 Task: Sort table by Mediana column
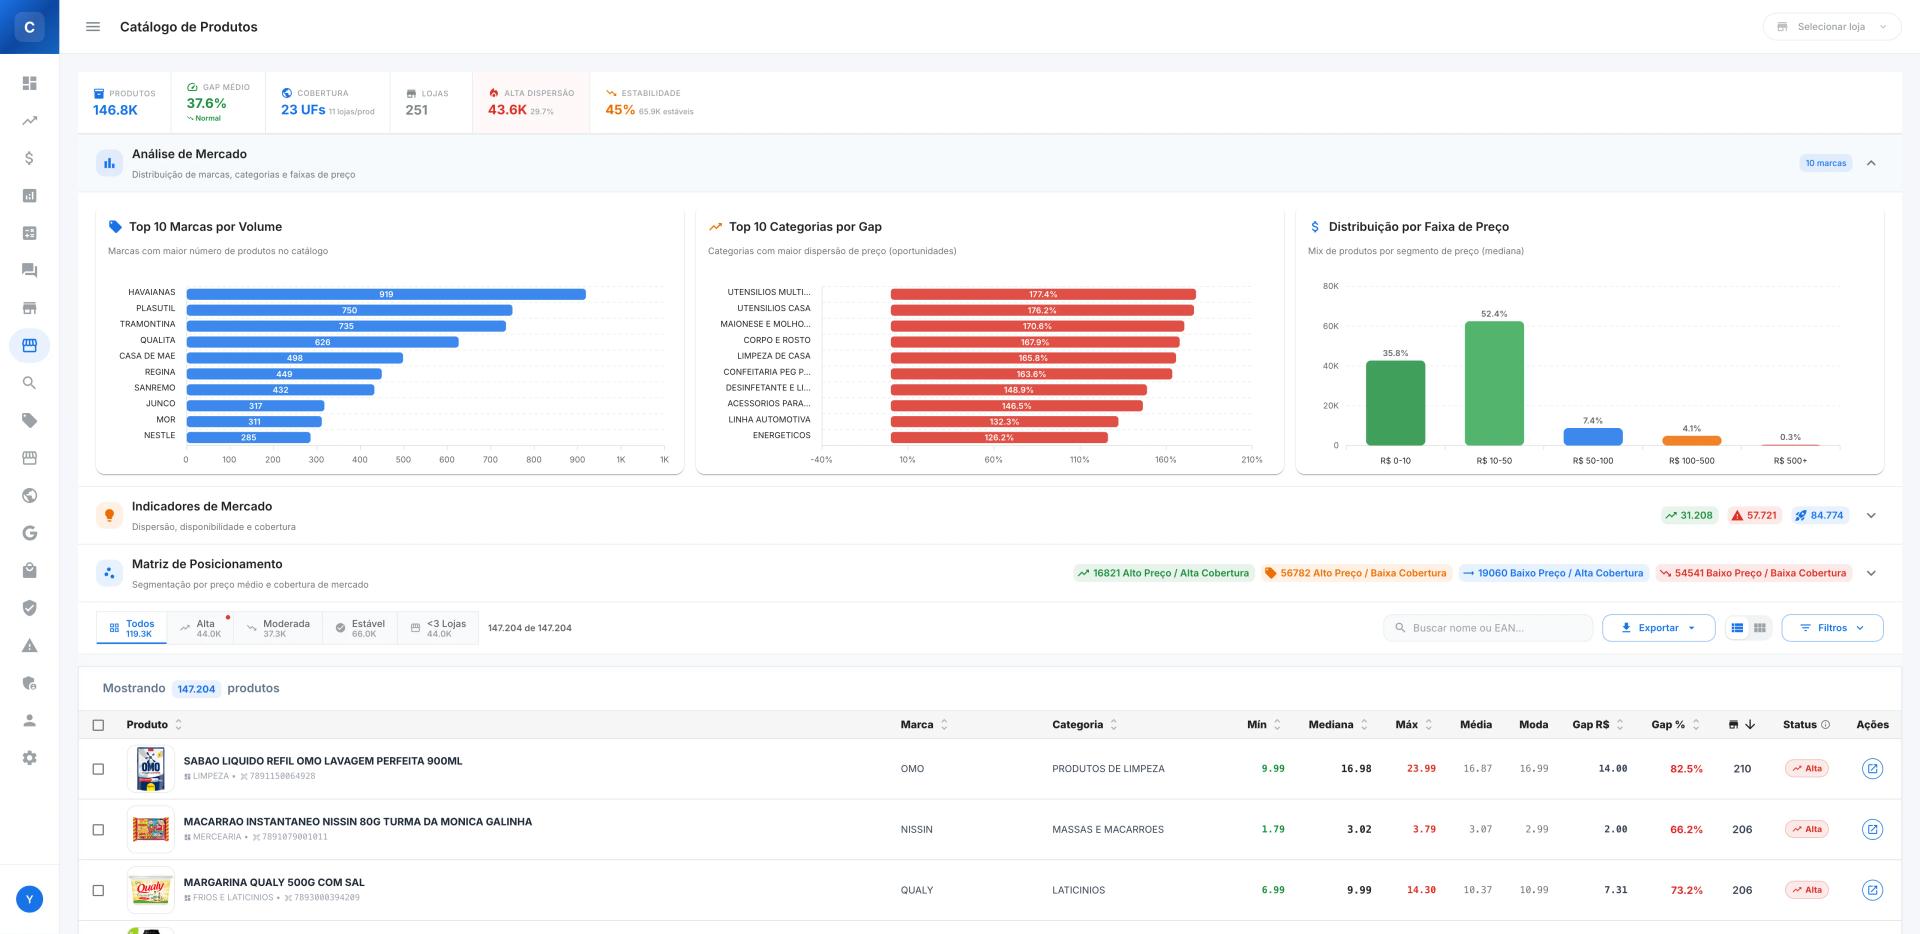click(x=1339, y=725)
